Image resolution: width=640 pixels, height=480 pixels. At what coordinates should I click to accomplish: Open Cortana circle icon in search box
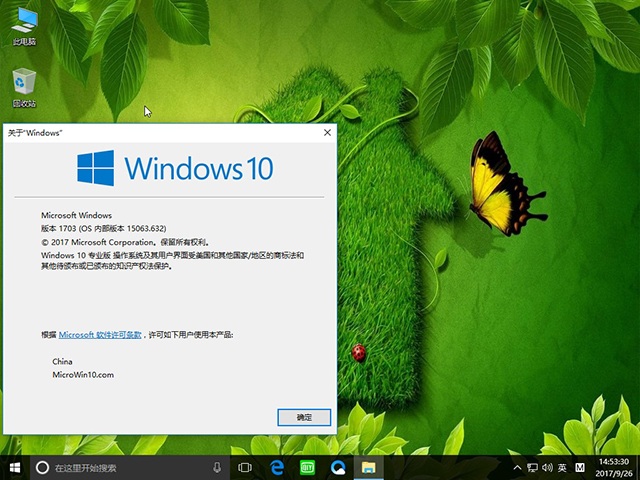[42, 468]
